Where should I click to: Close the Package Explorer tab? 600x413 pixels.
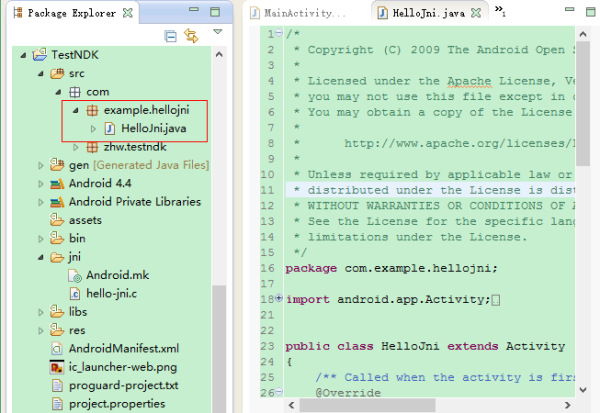pos(127,13)
